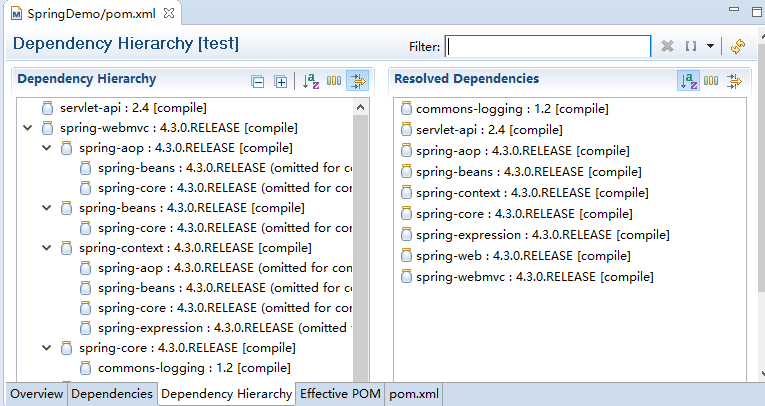This screenshot has height=406, width=765.
Task: Open the Effective POM tab
Action: pos(340,394)
